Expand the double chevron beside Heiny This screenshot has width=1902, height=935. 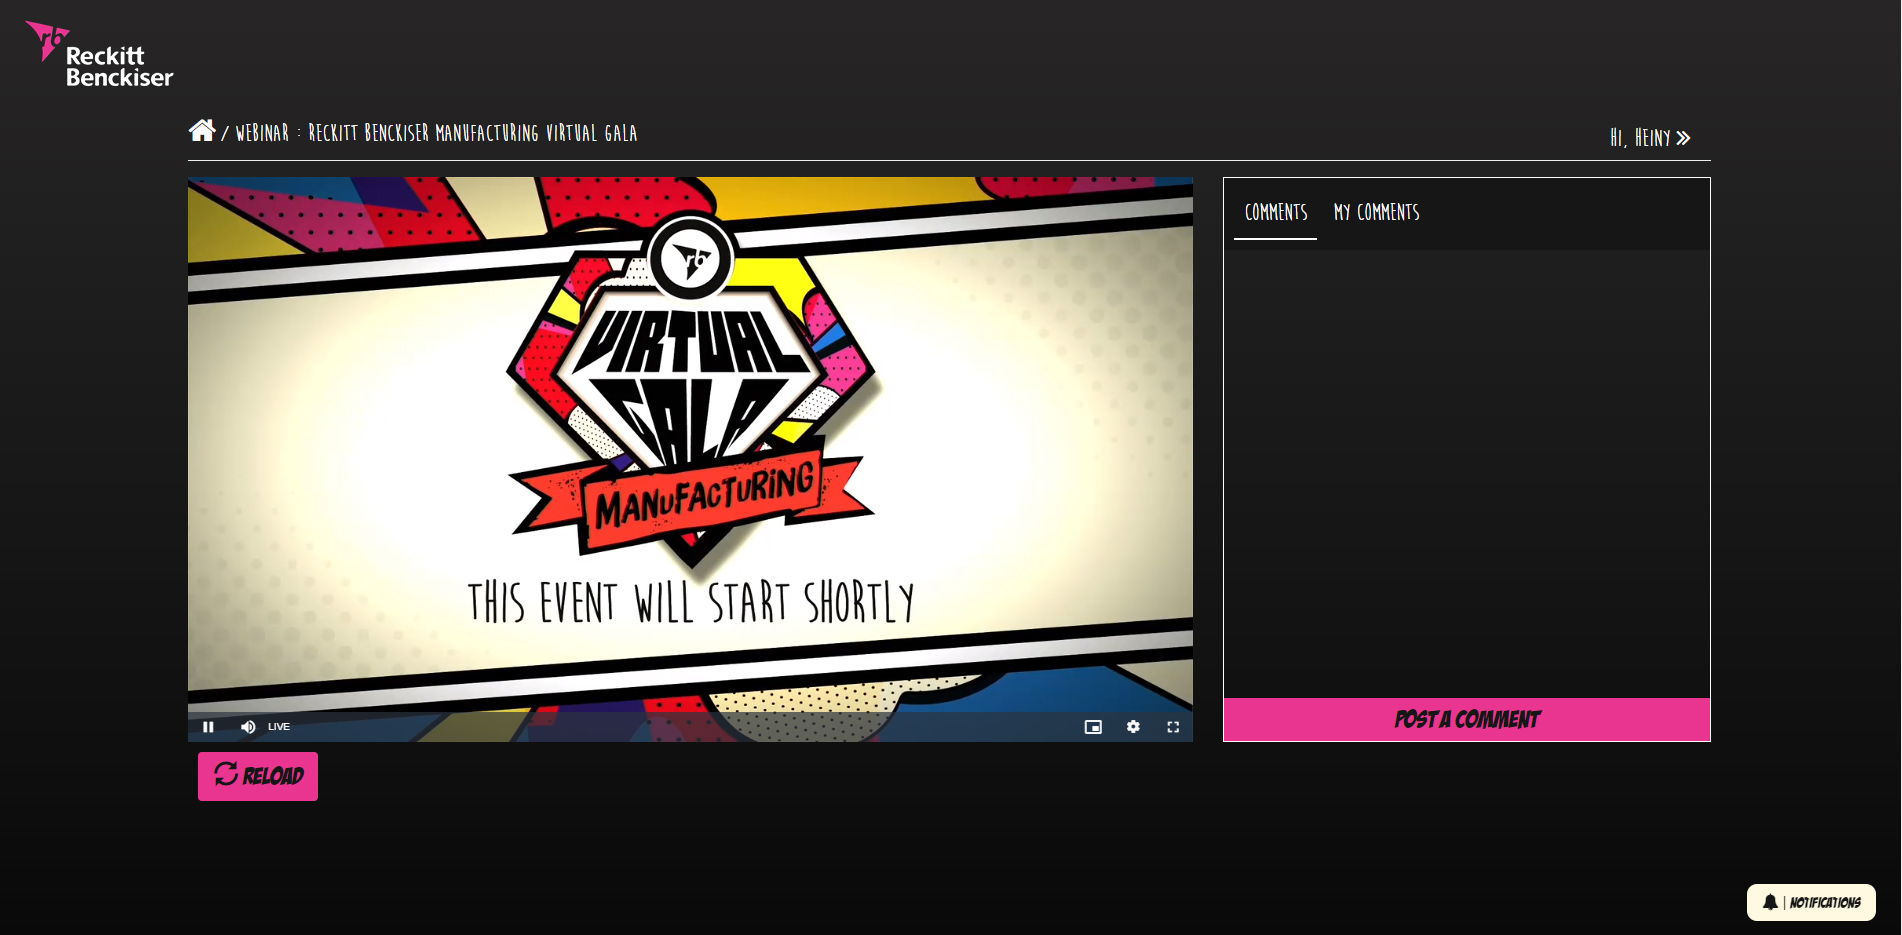1684,138
